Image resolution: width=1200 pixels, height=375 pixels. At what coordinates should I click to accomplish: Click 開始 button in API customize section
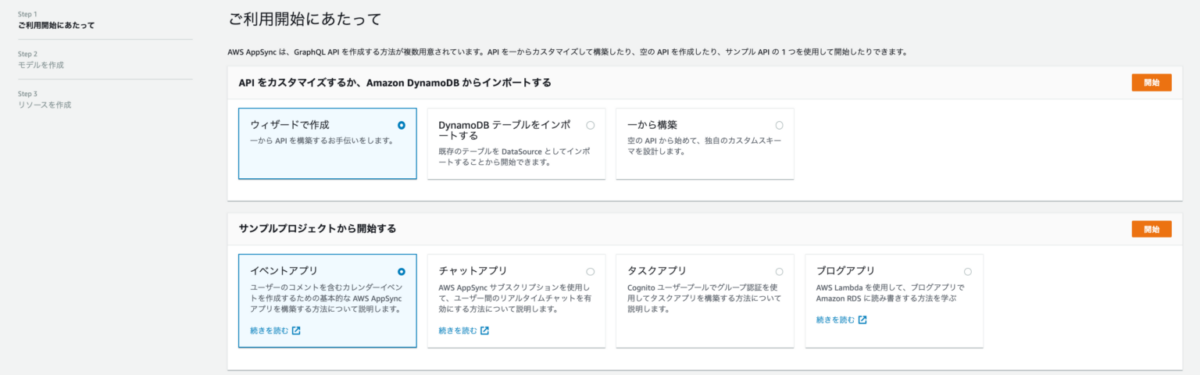(x=1151, y=83)
